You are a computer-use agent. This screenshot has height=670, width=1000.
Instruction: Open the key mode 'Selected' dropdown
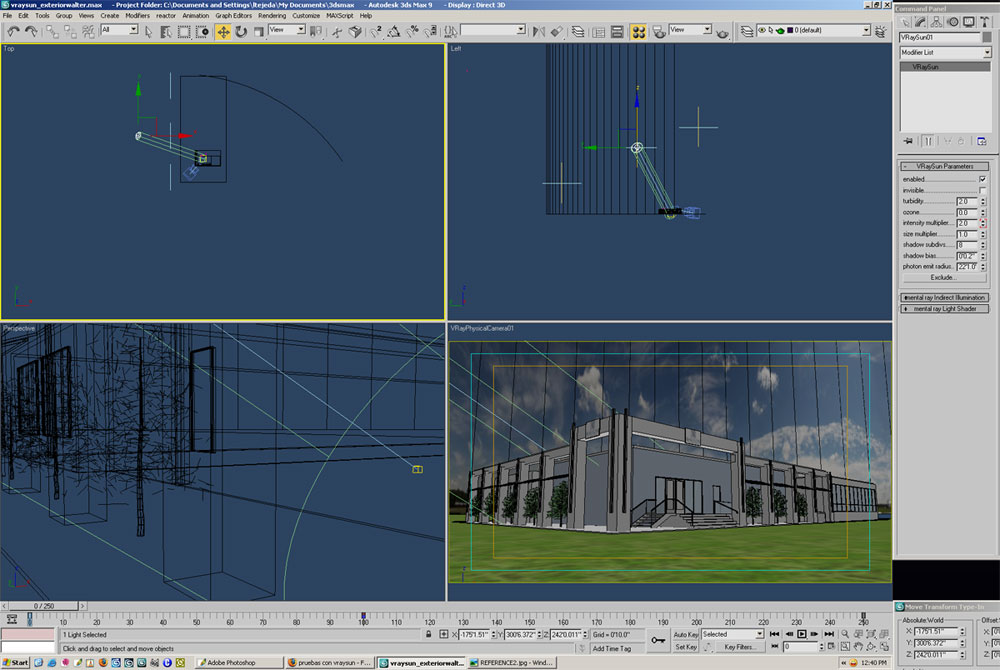pyautogui.click(x=733, y=634)
